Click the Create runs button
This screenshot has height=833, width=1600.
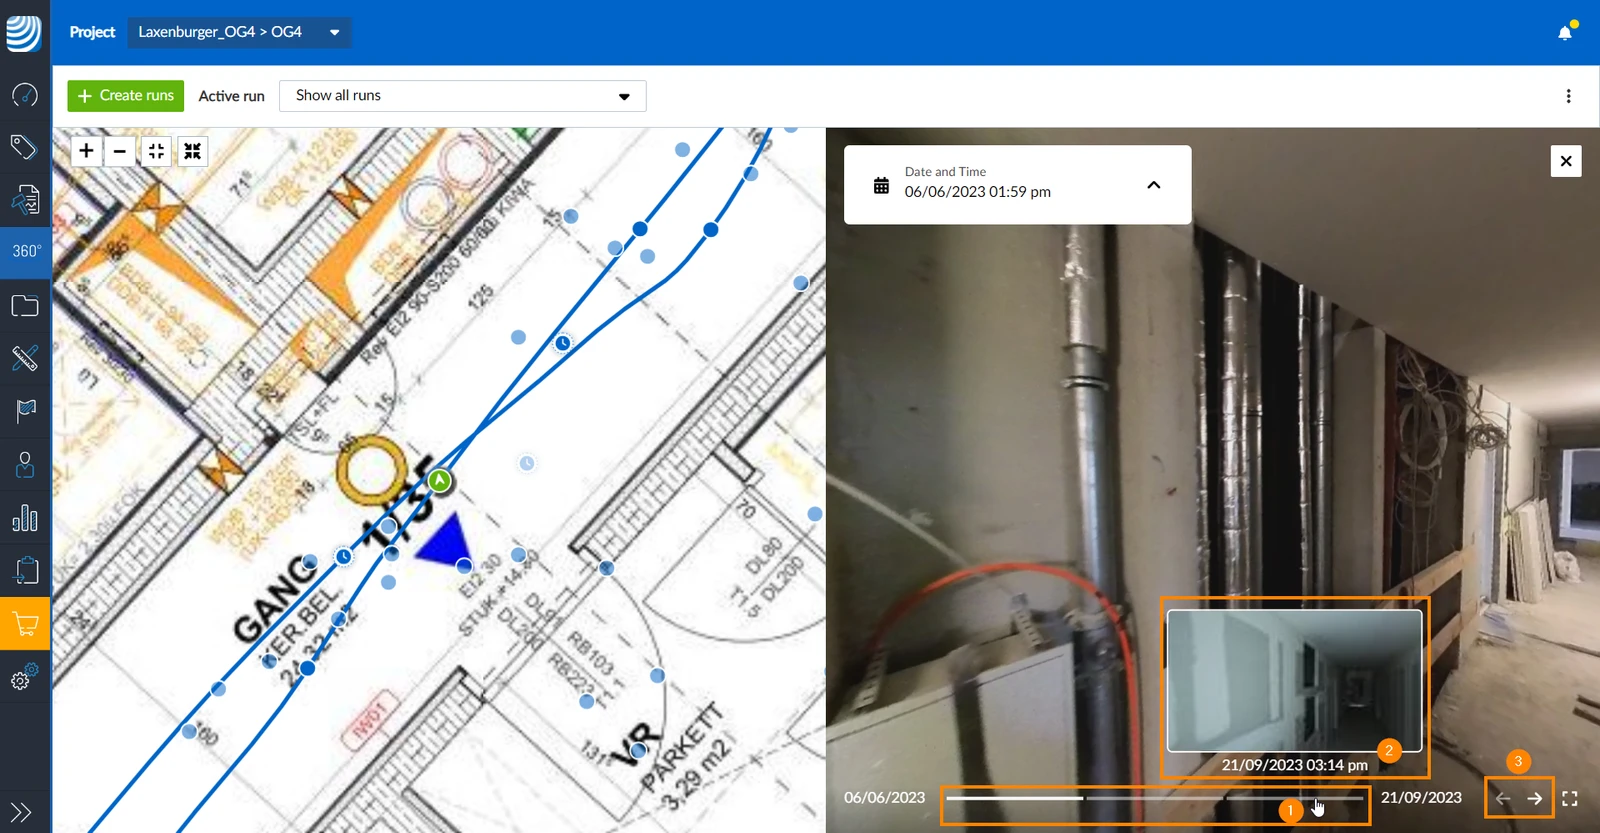pyautogui.click(x=126, y=96)
